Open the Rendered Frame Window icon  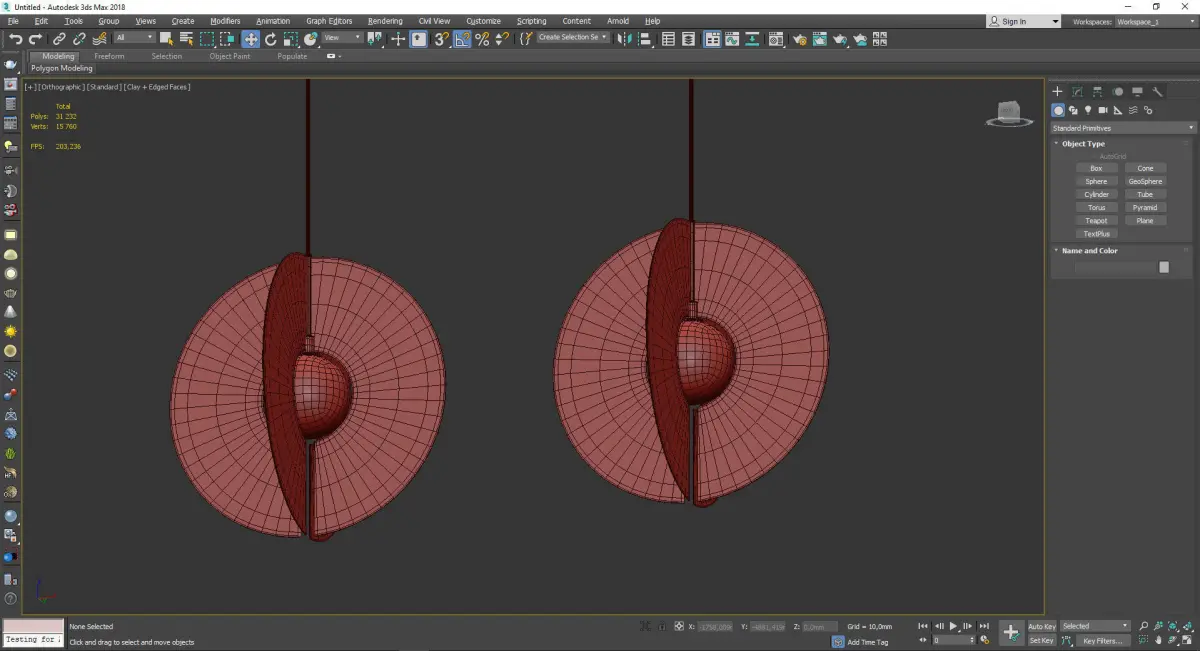[819, 39]
